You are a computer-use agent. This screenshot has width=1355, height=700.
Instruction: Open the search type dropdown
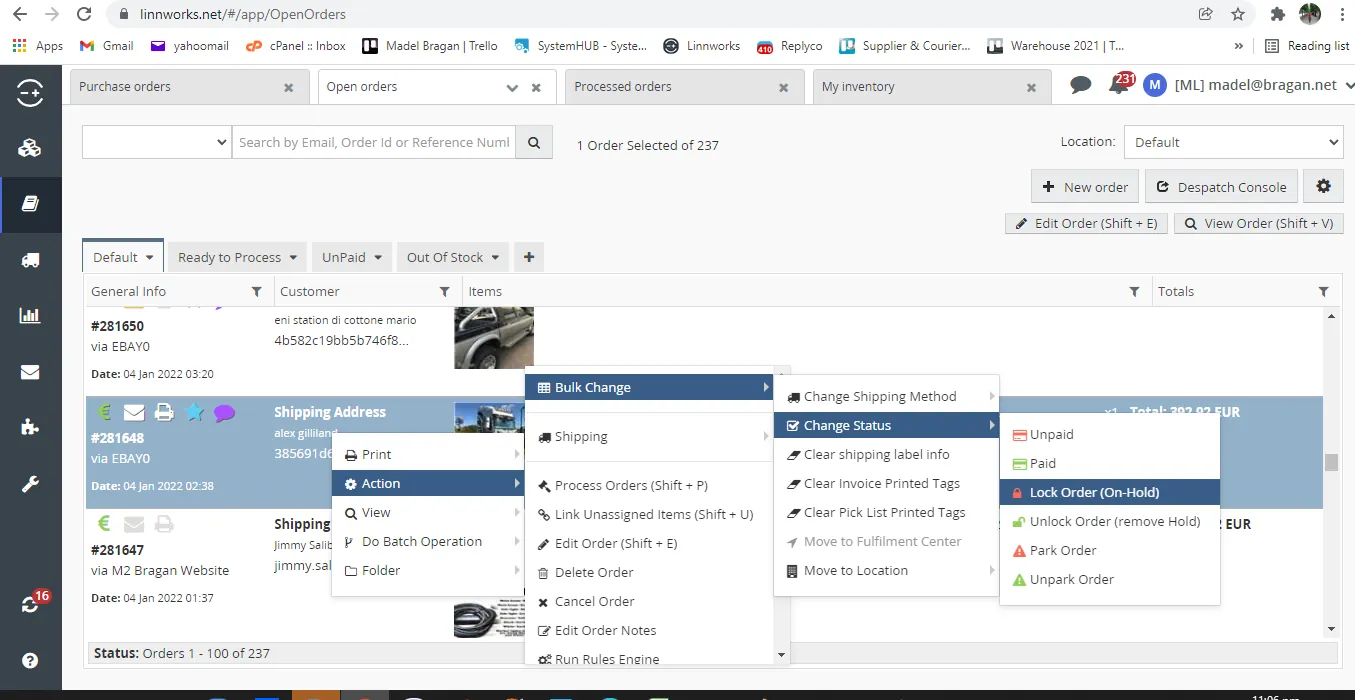coord(157,142)
